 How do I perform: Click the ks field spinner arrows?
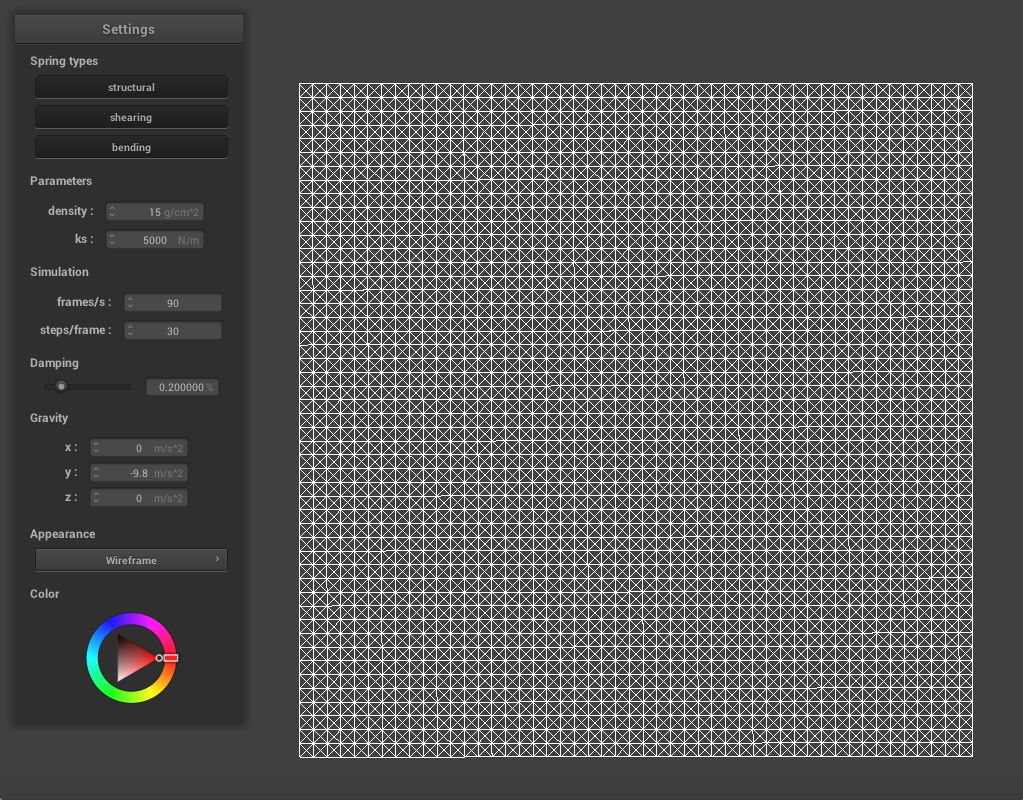pyautogui.click(x=112, y=240)
